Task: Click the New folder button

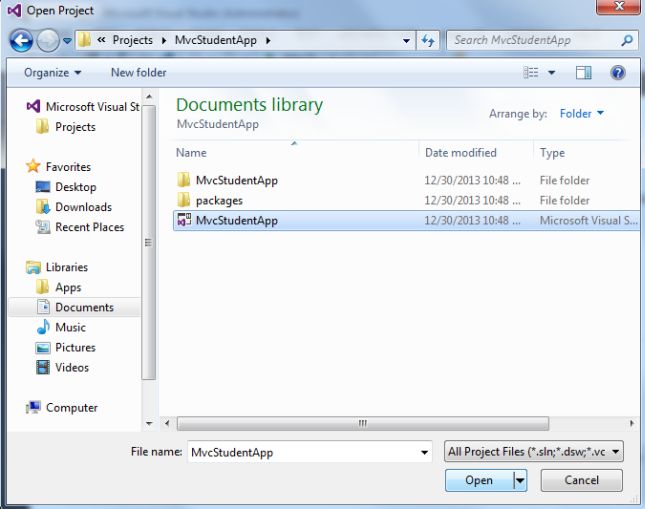Action: [x=139, y=73]
